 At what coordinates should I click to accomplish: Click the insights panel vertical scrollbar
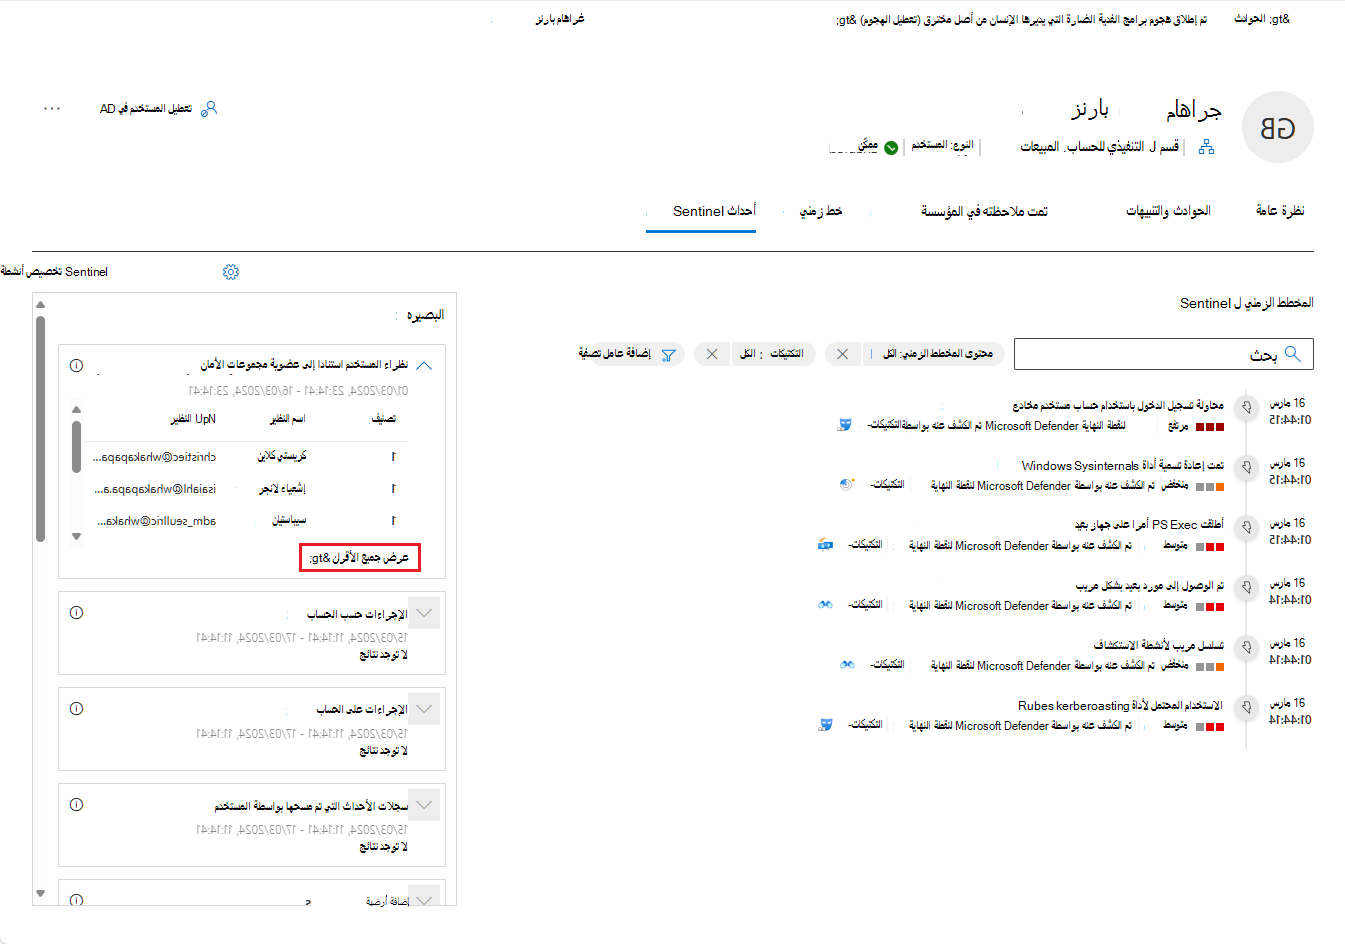(40, 430)
